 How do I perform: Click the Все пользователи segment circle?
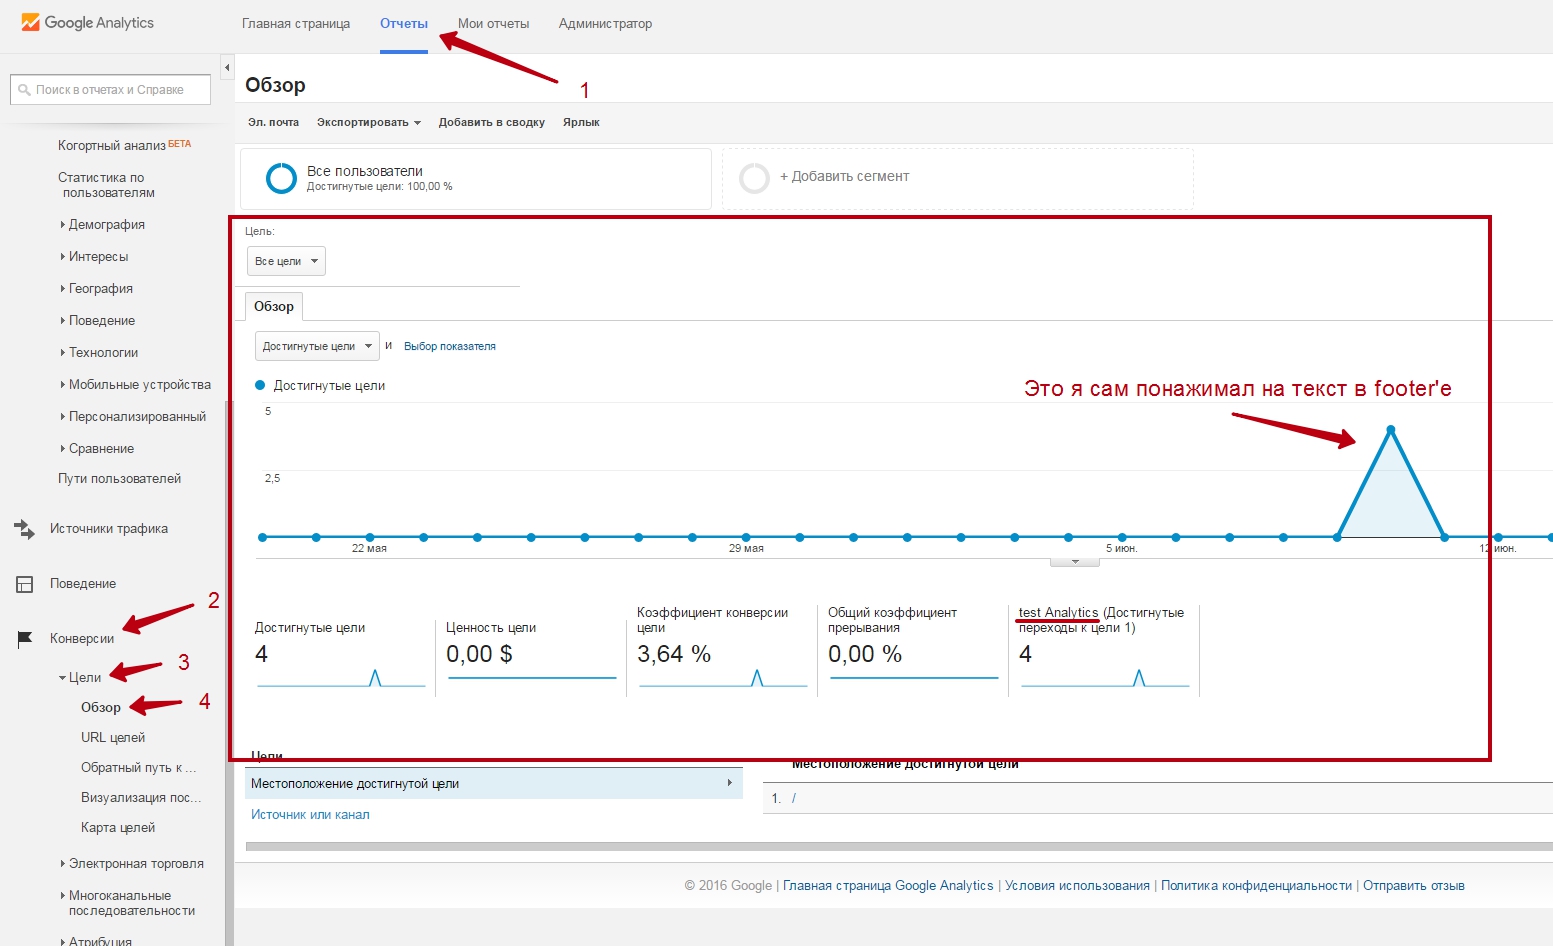(281, 178)
